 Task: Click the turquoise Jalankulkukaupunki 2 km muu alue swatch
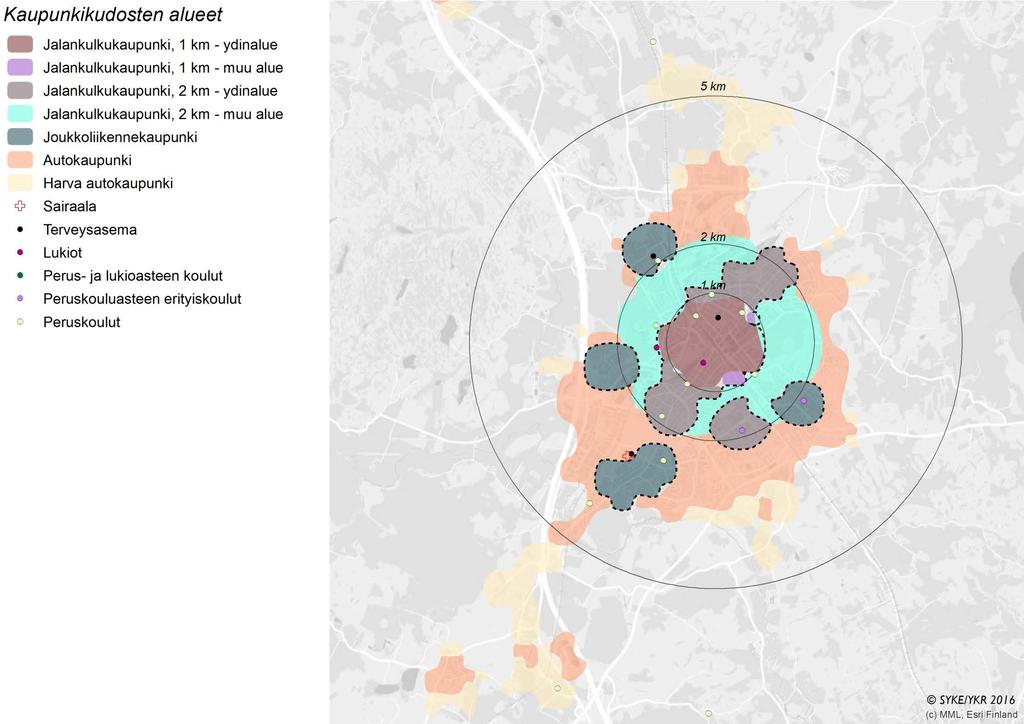[20, 114]
